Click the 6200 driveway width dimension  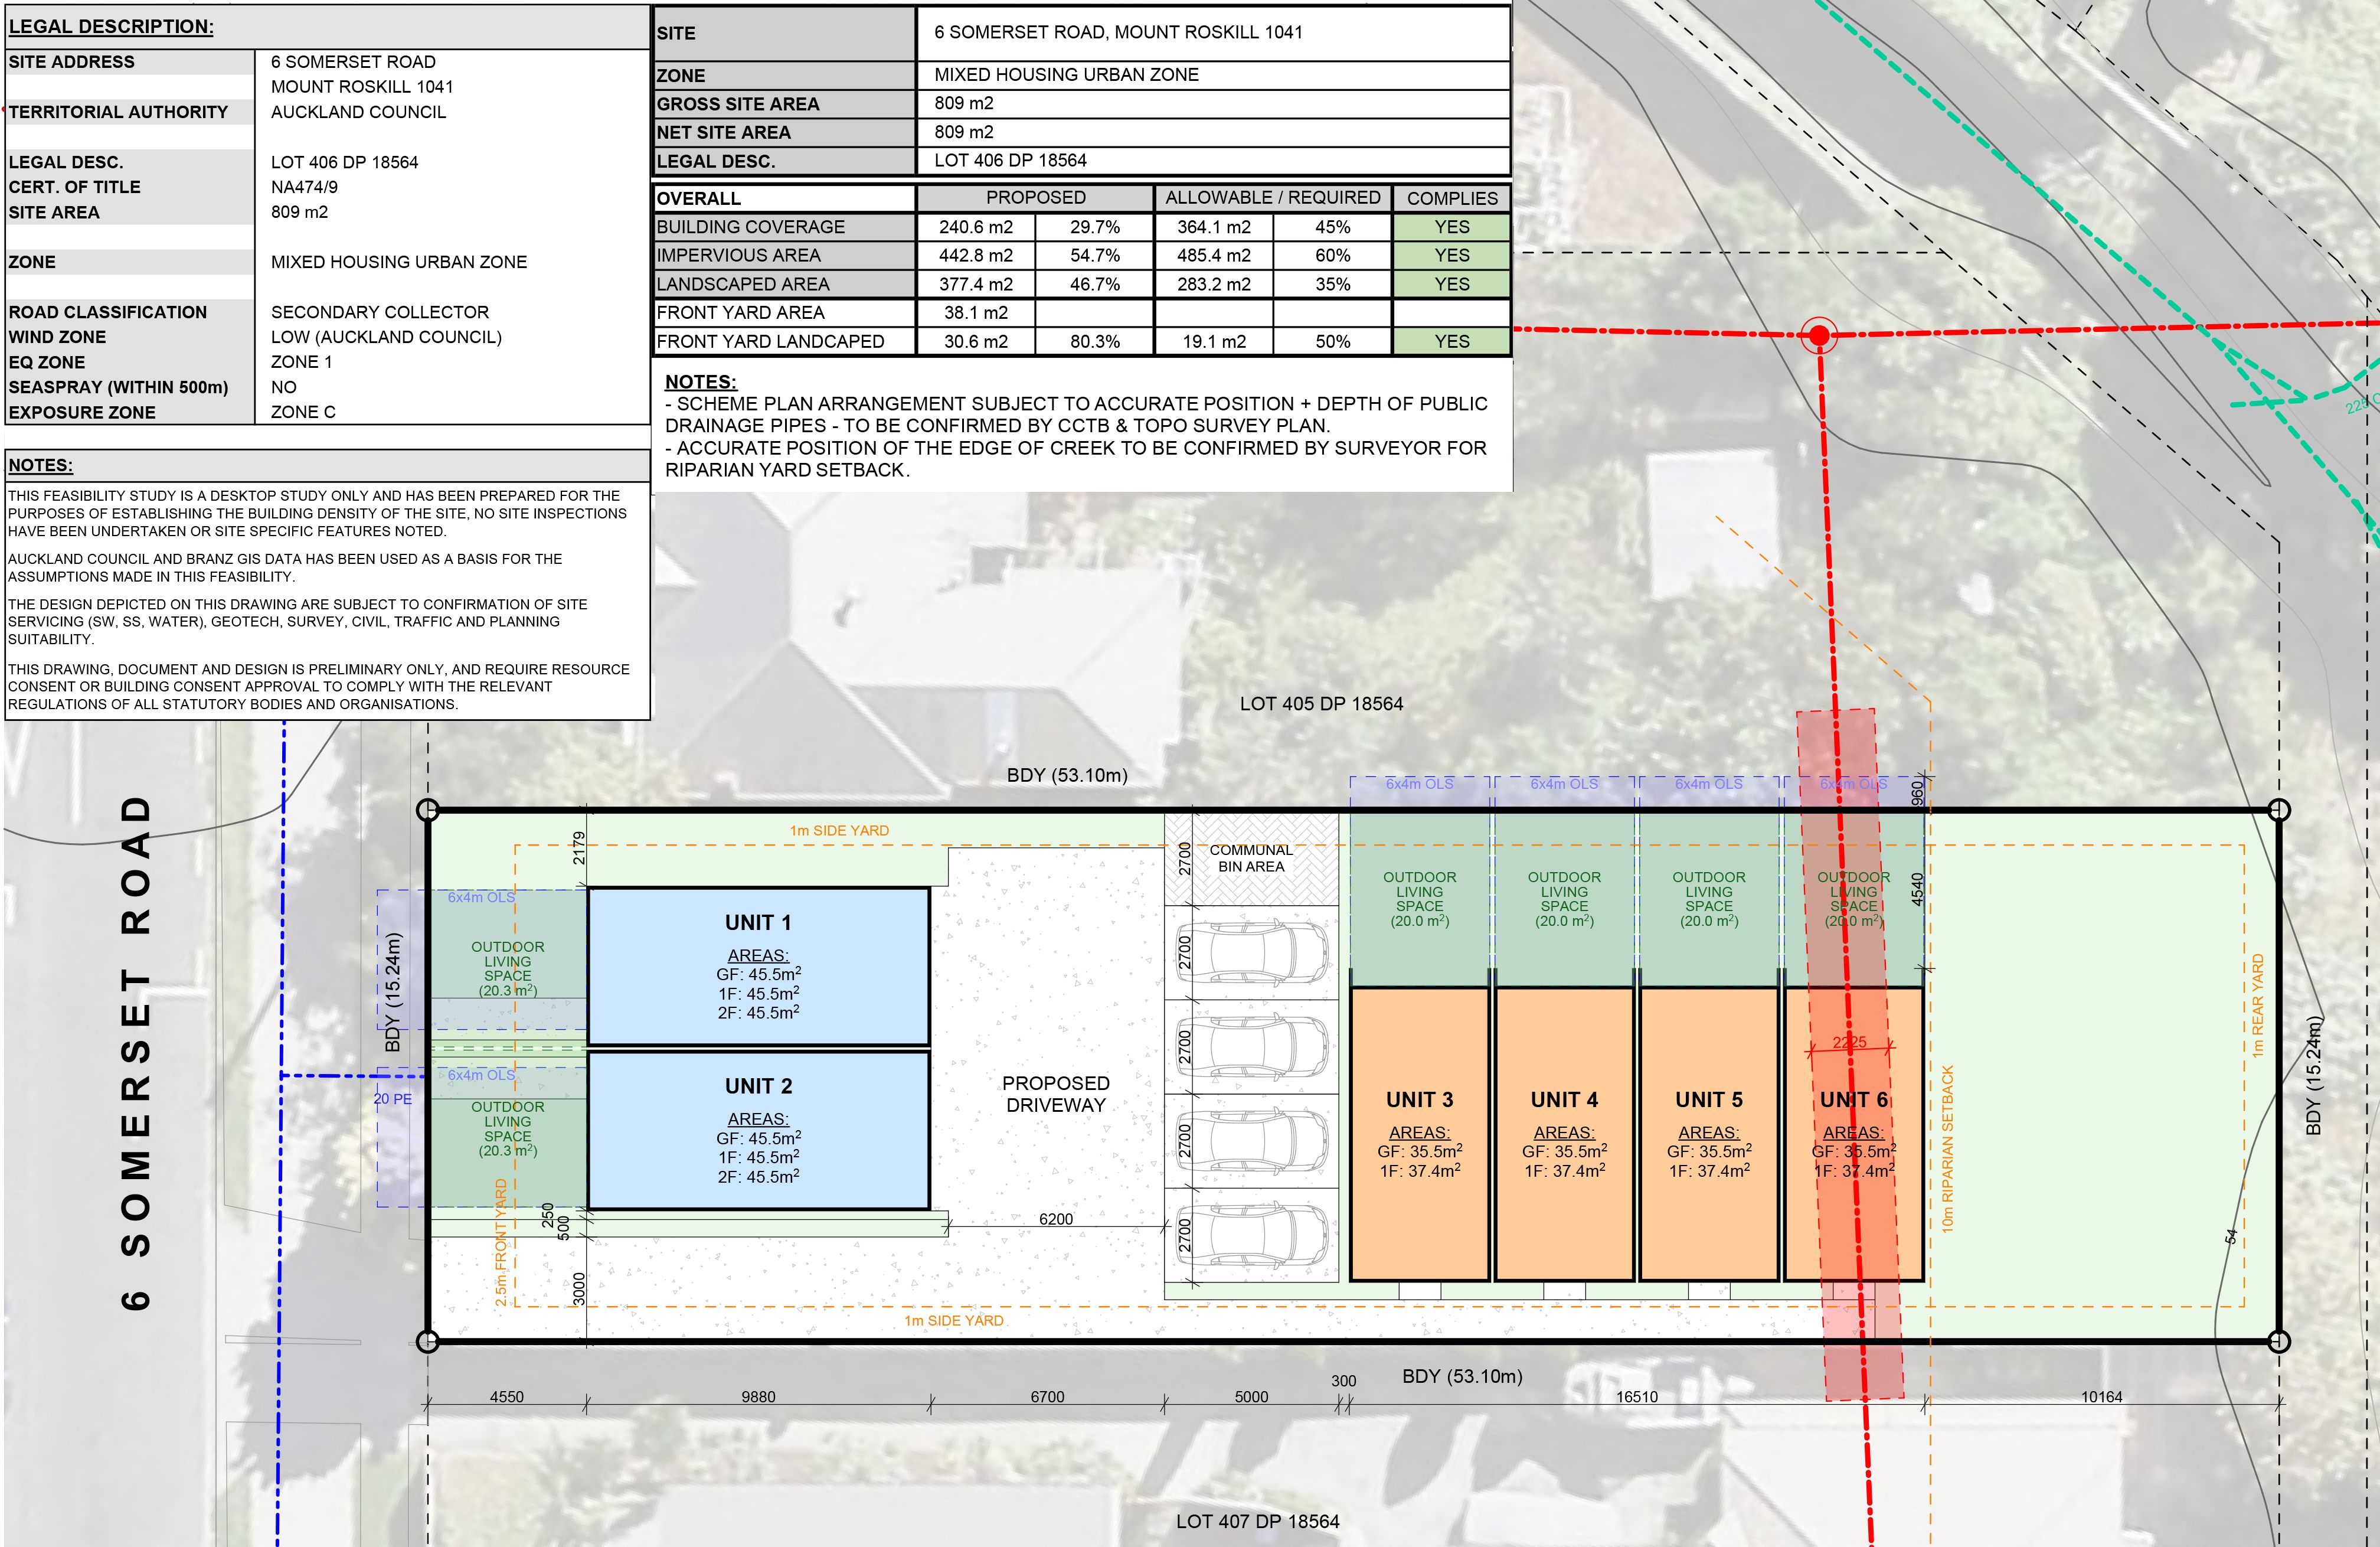point(1055,1219)
